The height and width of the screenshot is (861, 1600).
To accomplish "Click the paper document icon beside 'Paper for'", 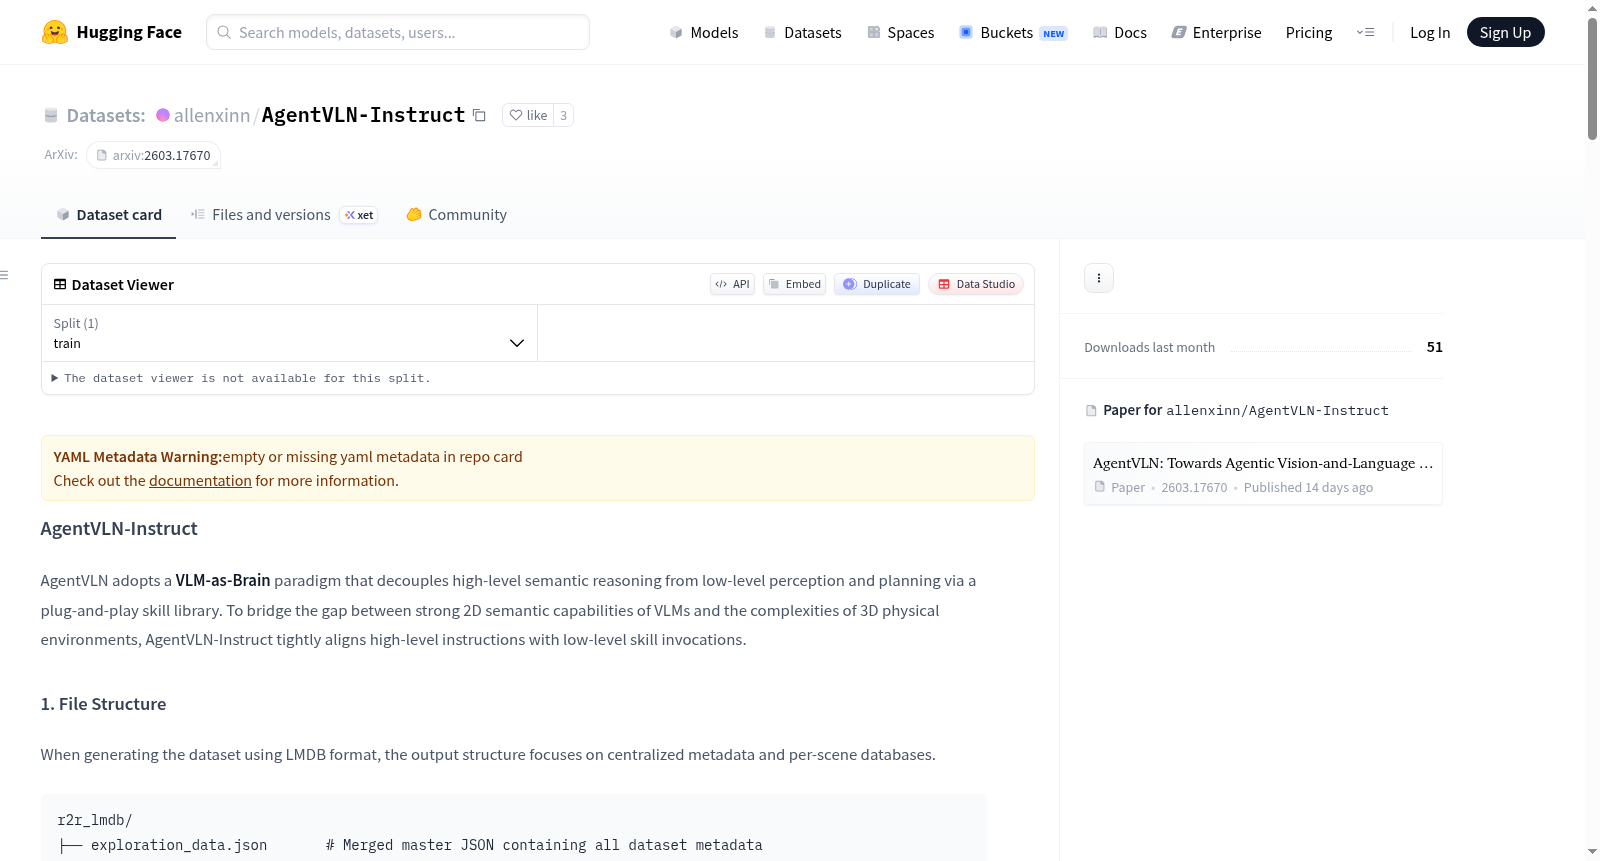I will (1091, 410).
